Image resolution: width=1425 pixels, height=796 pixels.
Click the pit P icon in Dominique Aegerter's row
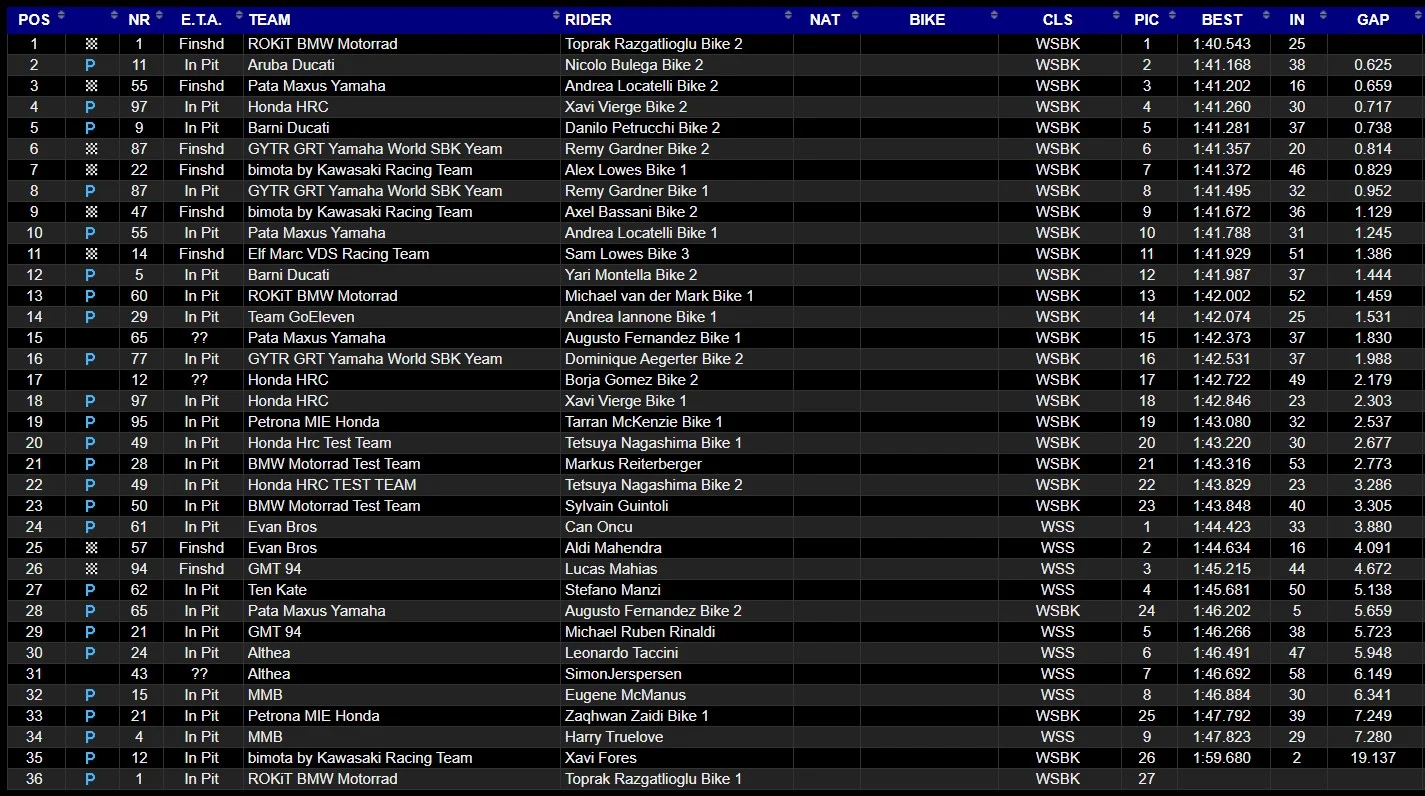(91, 359)
